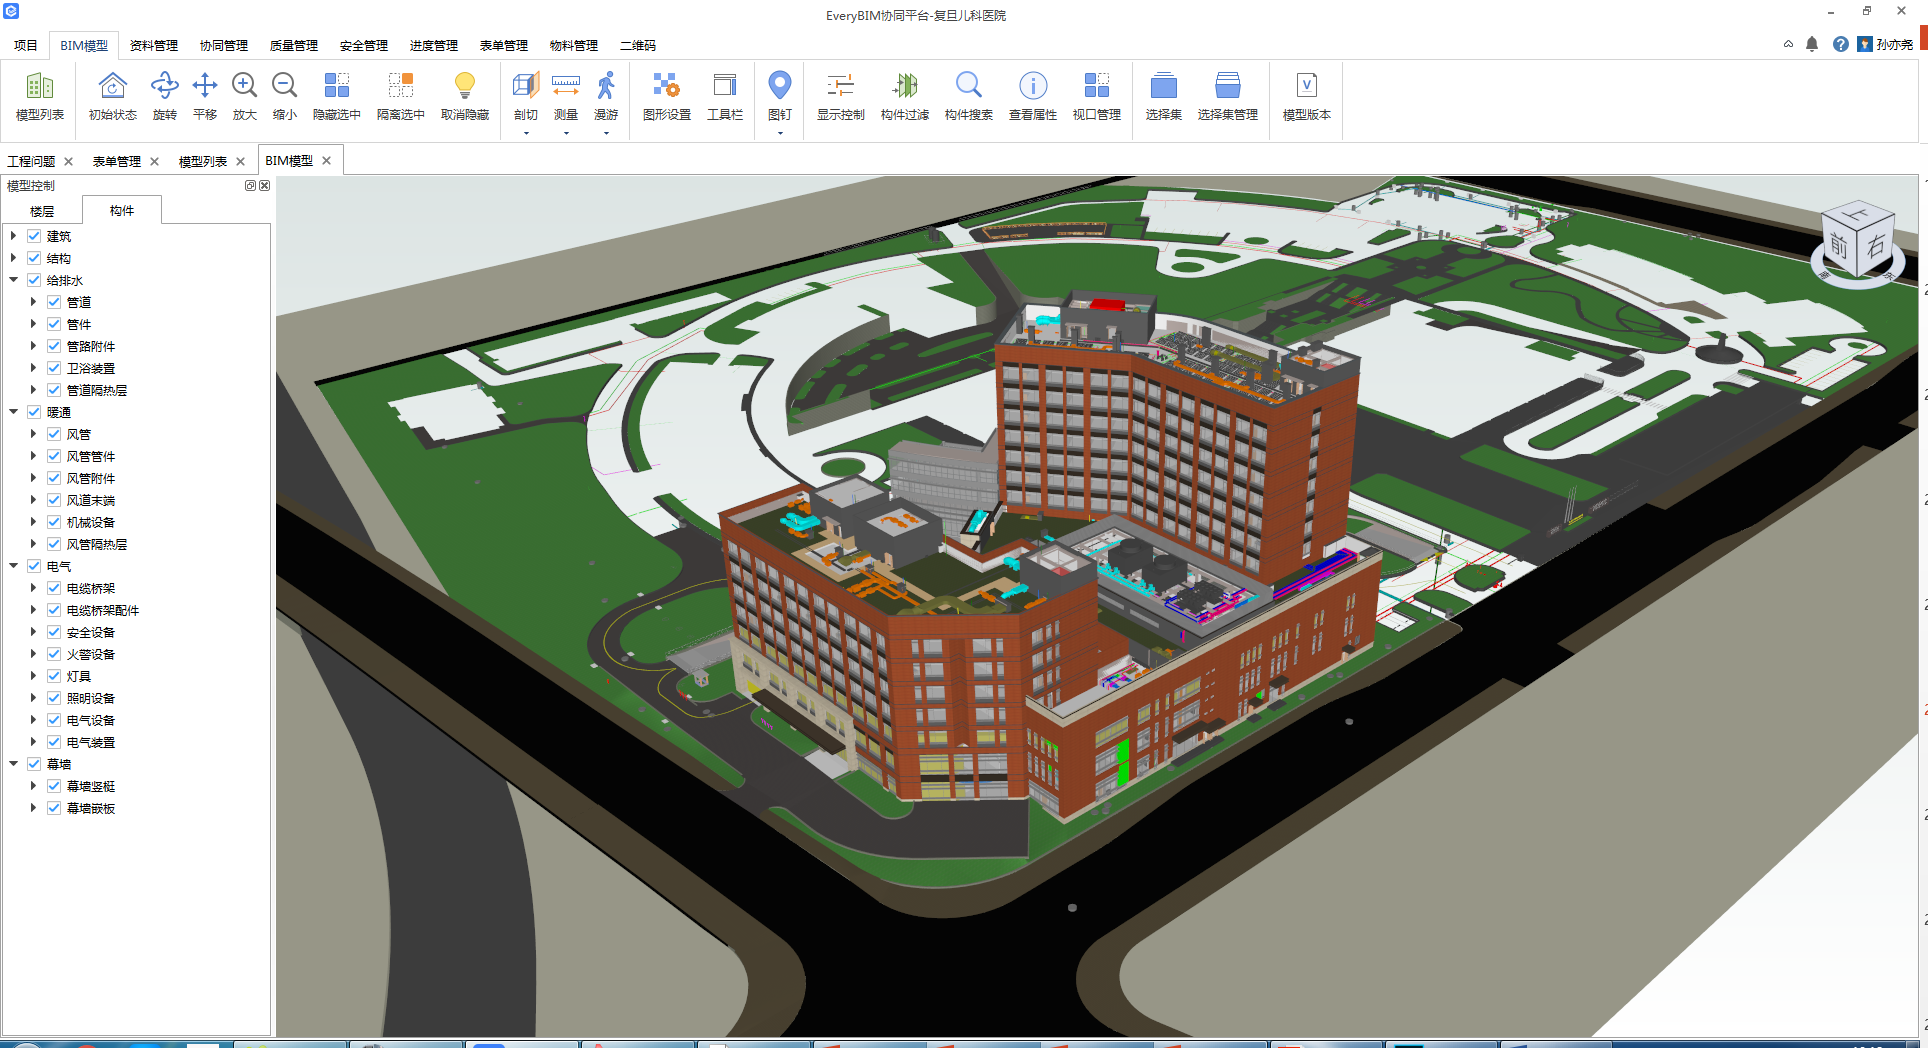Click 查看属性 view properties icon
This screenshot has width=1928, height=1048.
1033,96
